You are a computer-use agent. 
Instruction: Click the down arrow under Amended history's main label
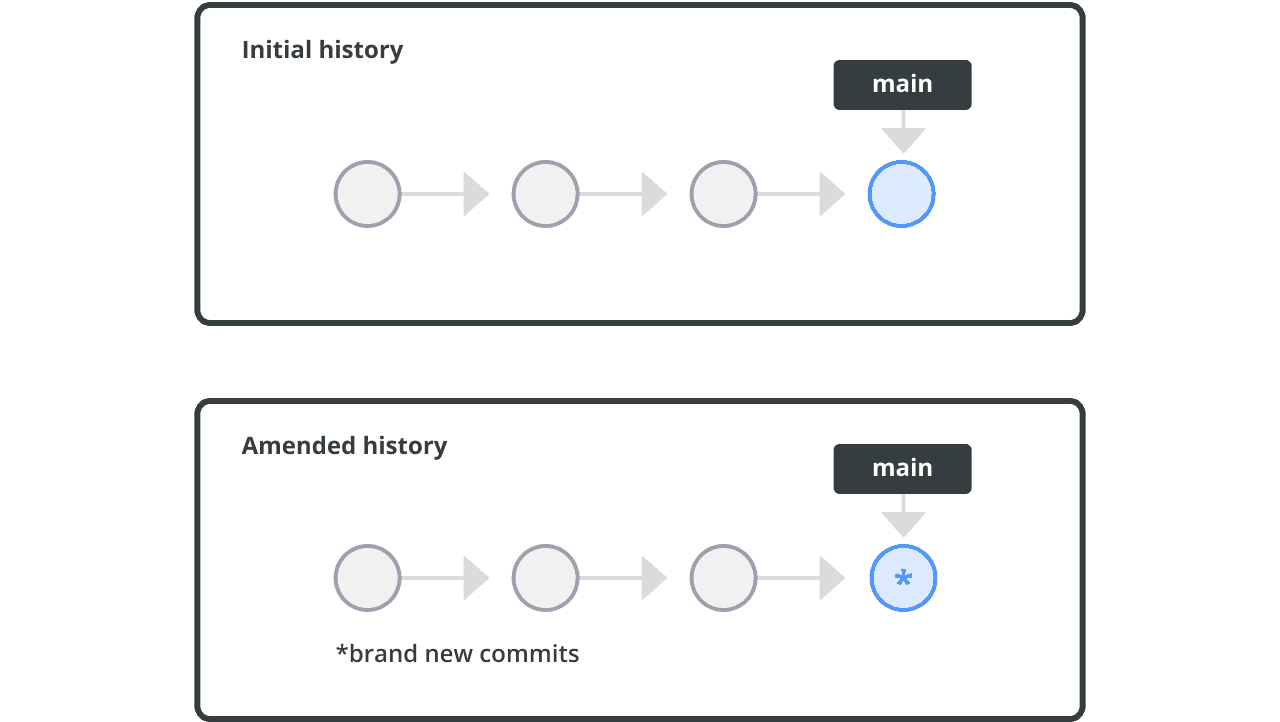point(903,518)
